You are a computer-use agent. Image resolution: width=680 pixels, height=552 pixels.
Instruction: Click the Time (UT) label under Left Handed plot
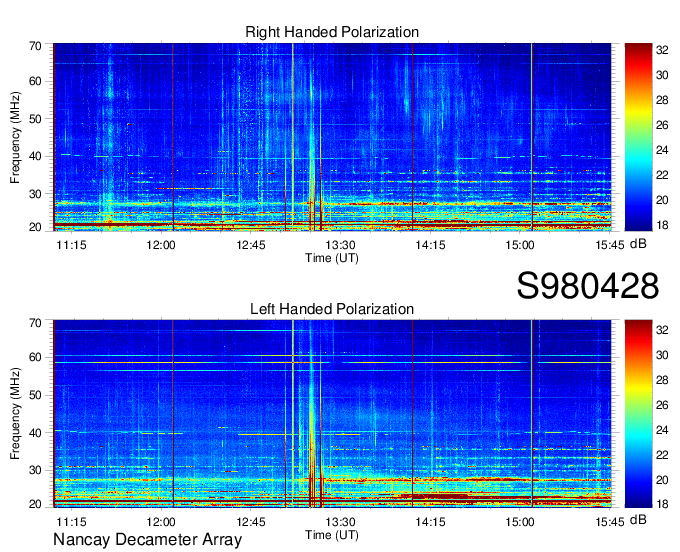click(x=332, y=535)
